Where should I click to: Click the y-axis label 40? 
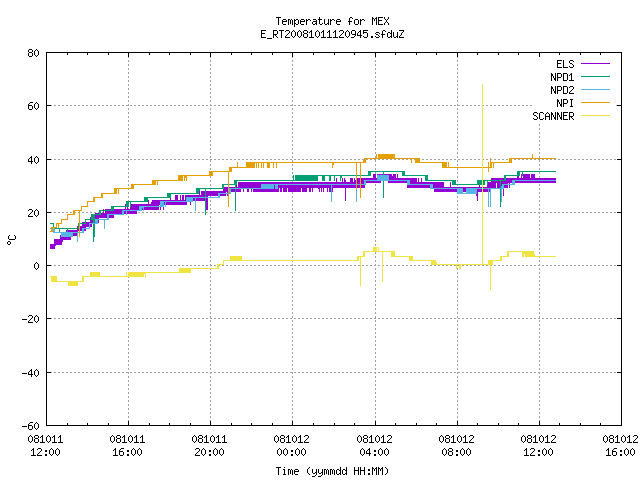click(33, 160)
